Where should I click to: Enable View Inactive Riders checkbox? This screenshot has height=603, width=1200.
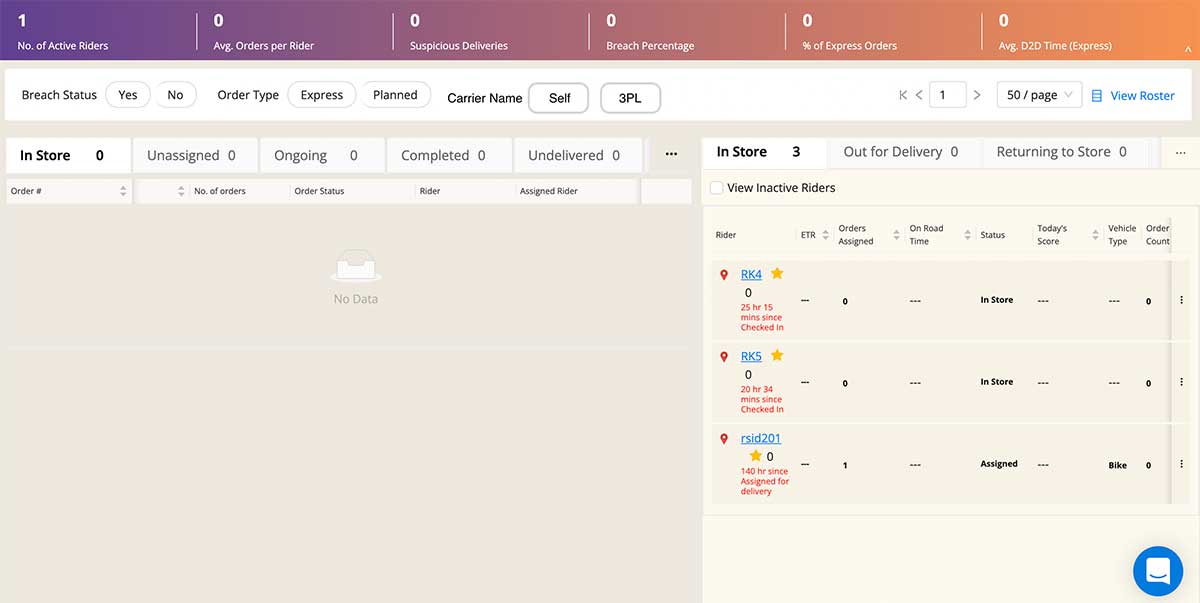click(716, 188)
